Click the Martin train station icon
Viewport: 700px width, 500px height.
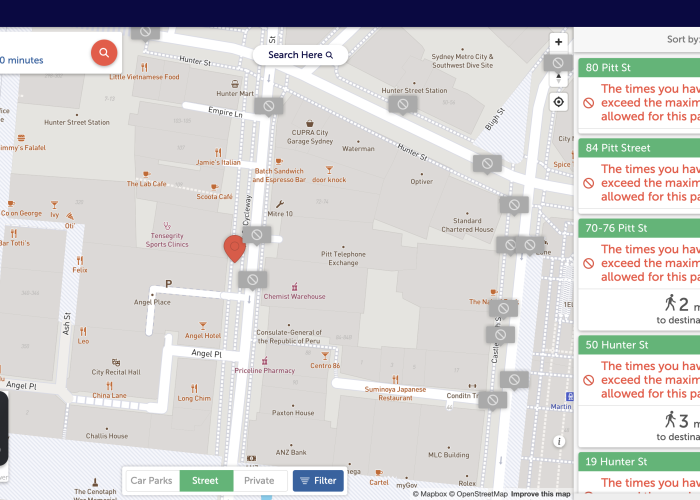pyautogui.click(x=570, y=396)
